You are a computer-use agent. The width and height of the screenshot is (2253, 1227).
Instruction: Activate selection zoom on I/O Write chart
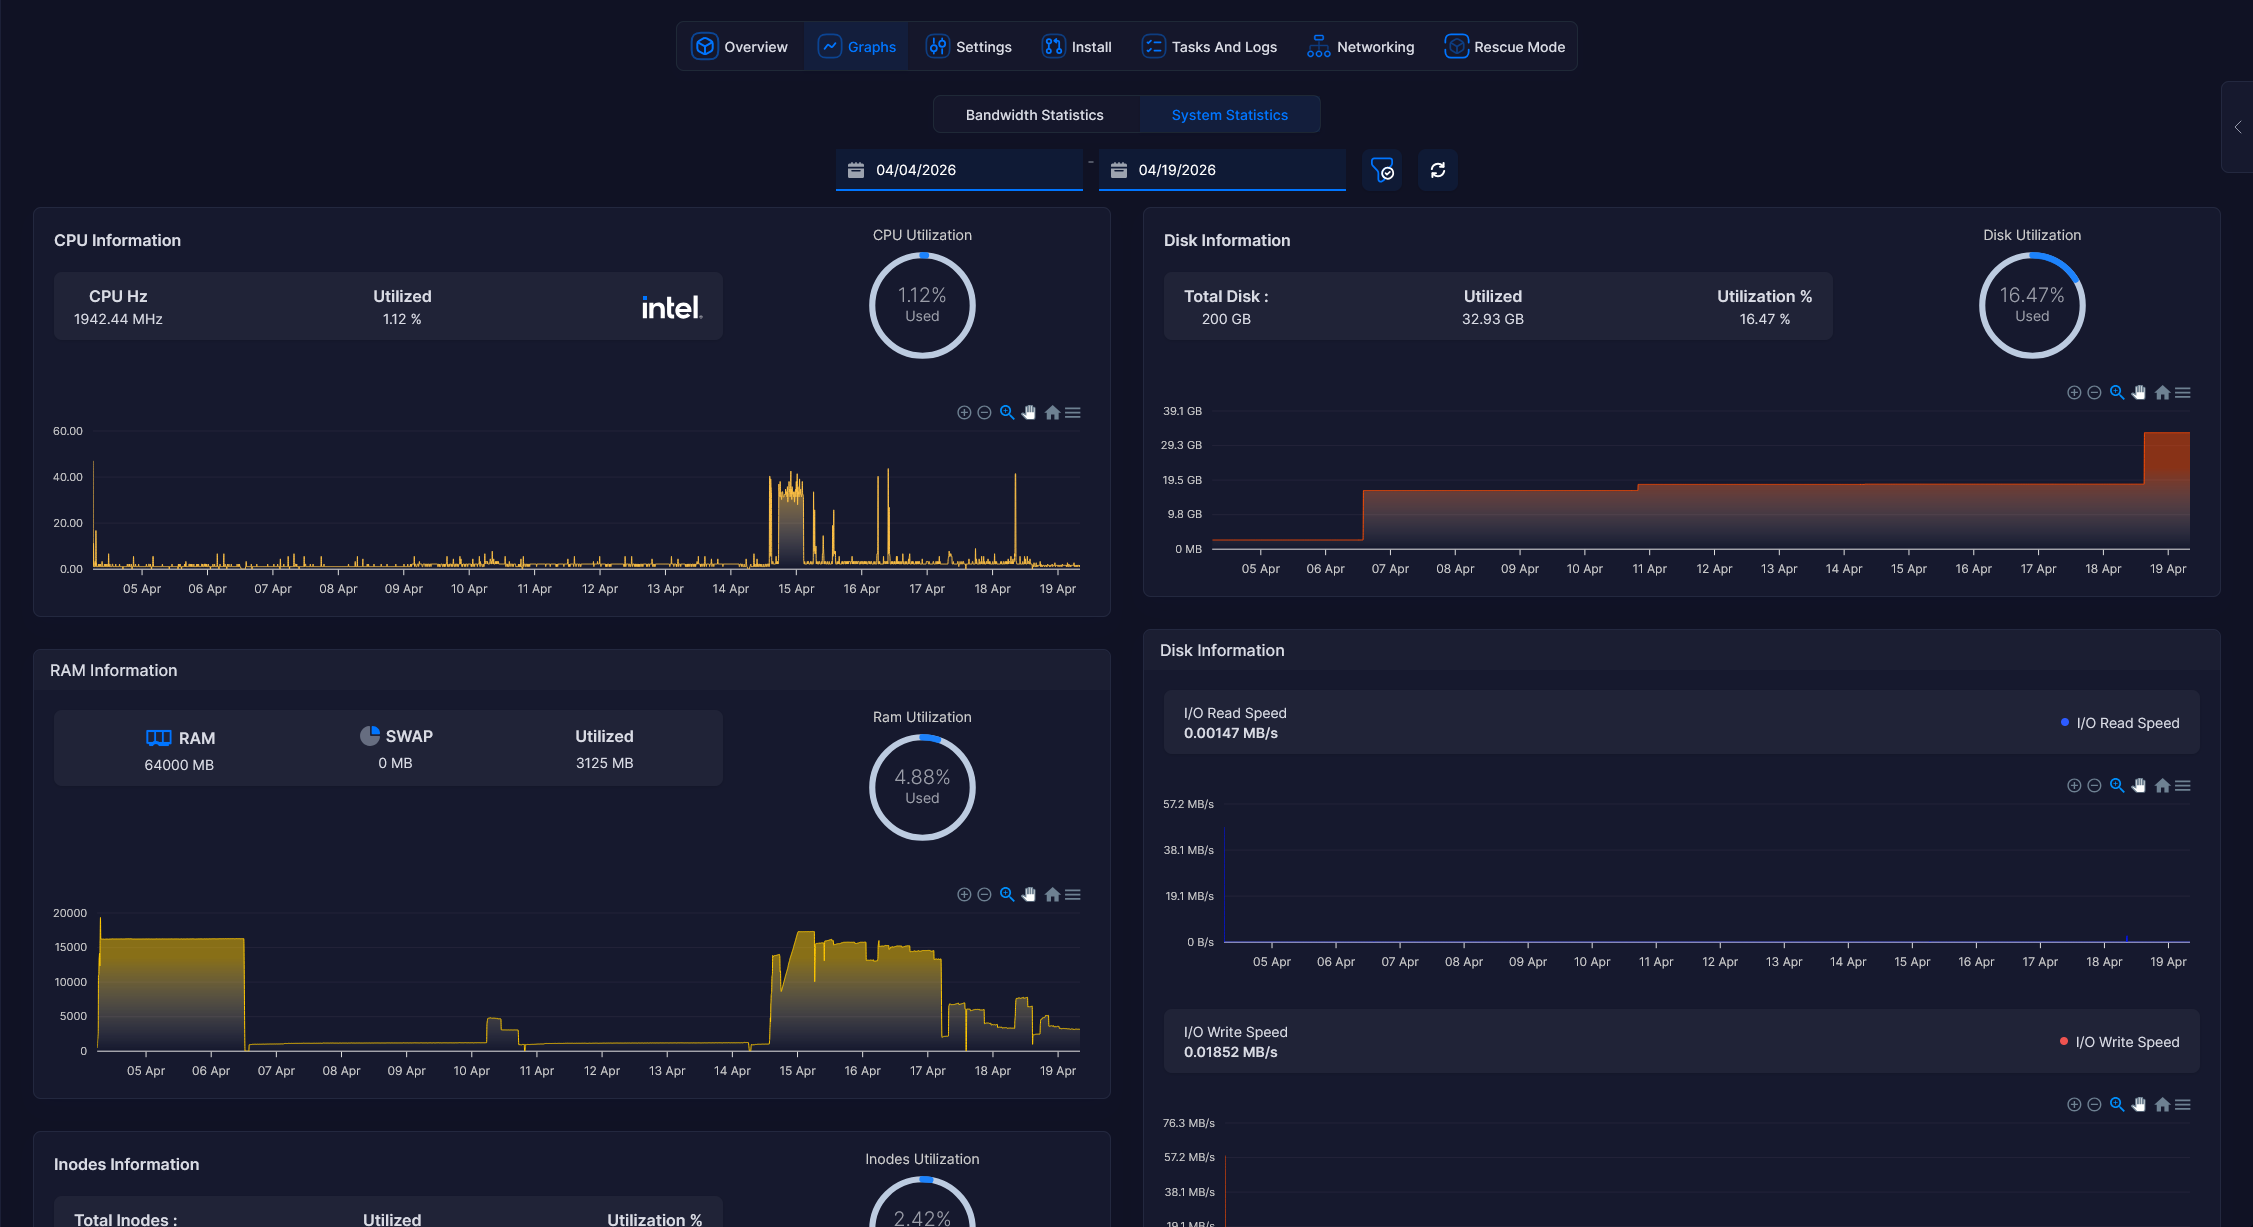[x=2117, y=1105]
